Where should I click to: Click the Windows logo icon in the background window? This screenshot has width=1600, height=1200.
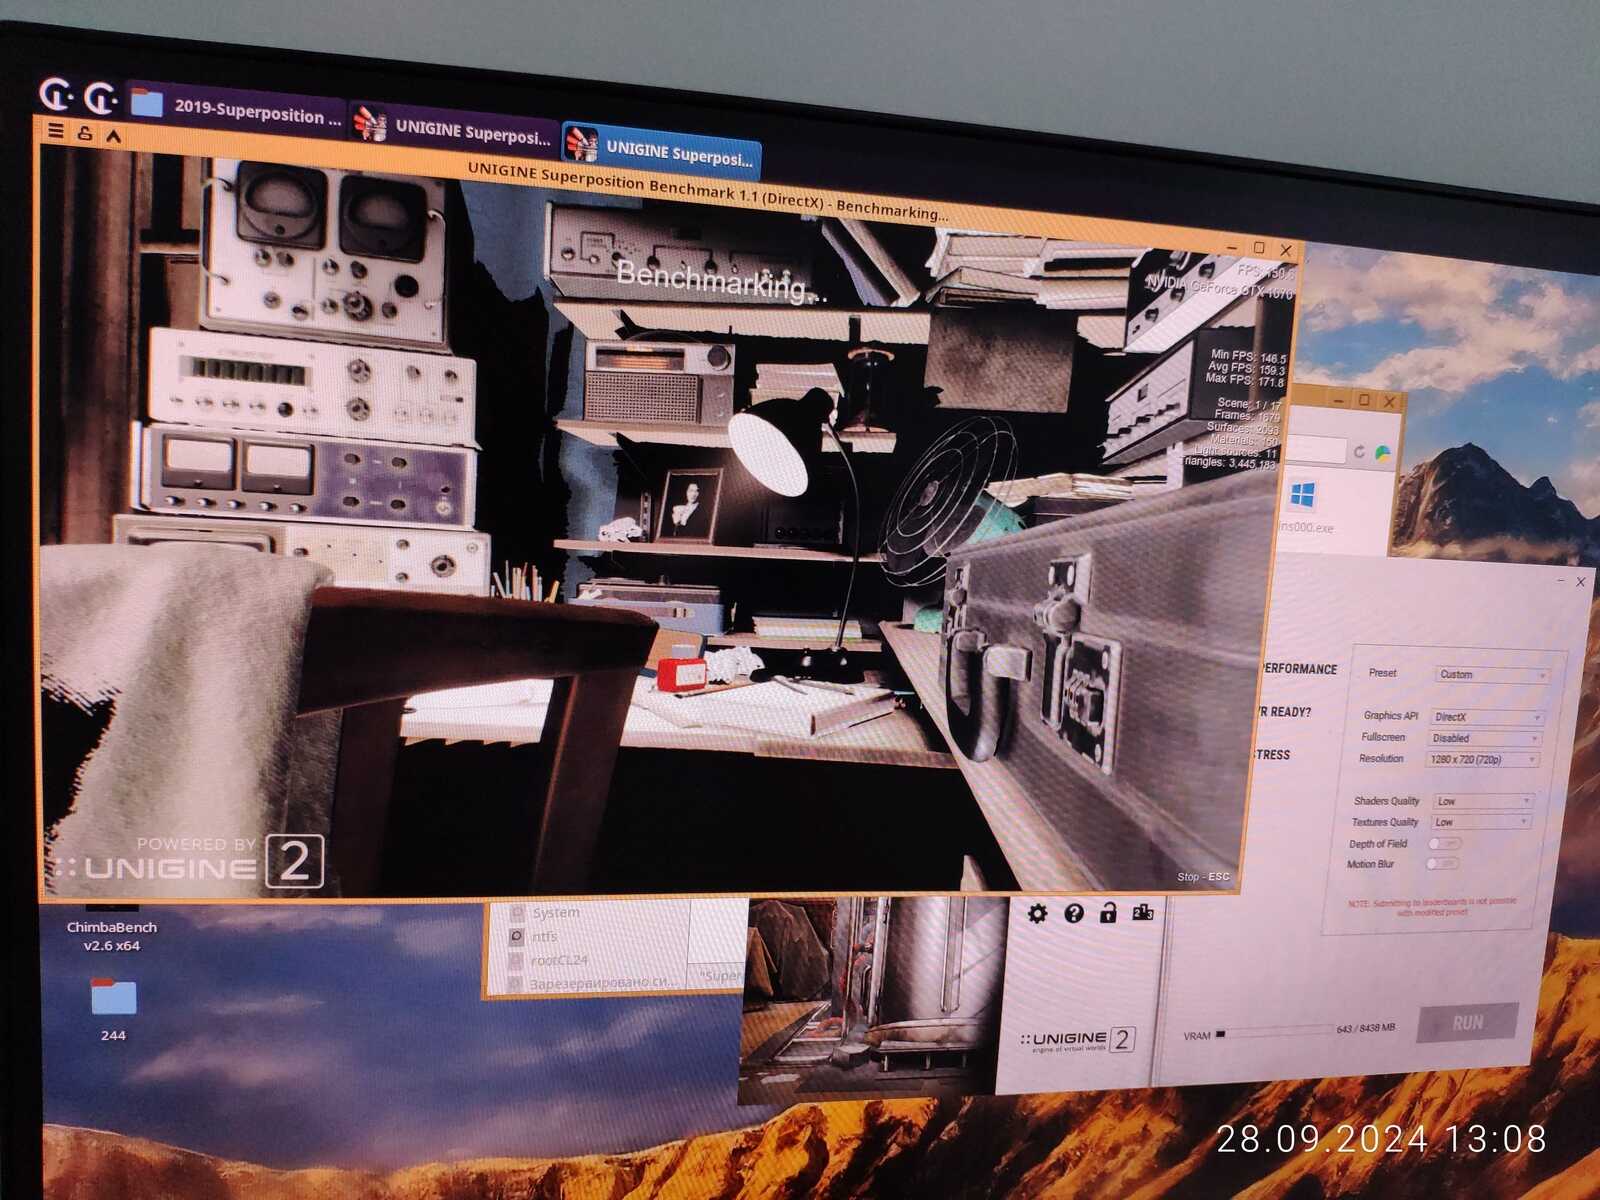(1303, 494)
